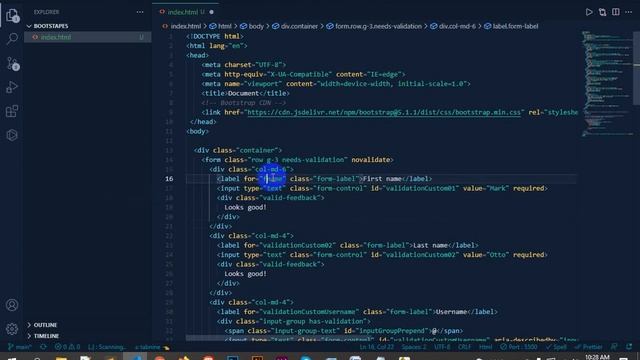640x360 pixels.
Task: Expand the TIMELINE section
Action: pos(46,336)
